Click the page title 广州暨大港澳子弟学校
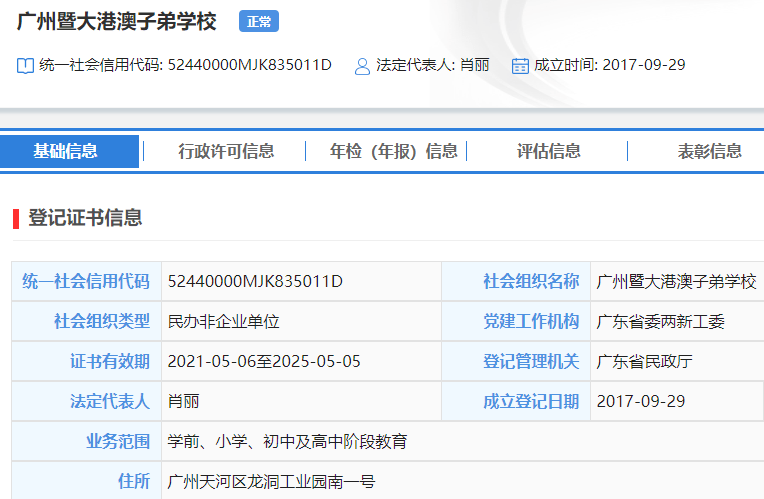This screenshot has width=764, height=499. tap(117, 22)
